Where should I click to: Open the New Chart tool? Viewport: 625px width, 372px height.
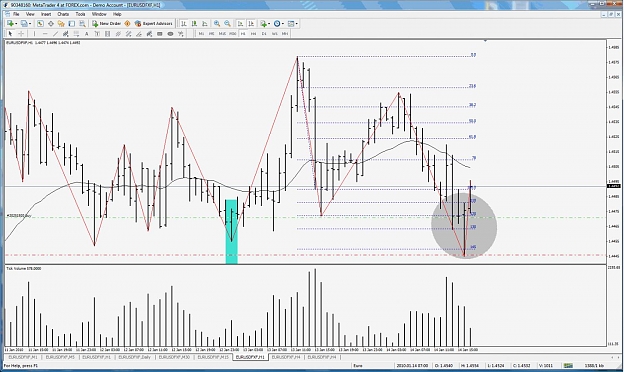pyautogui.click(x=10, y=24)
